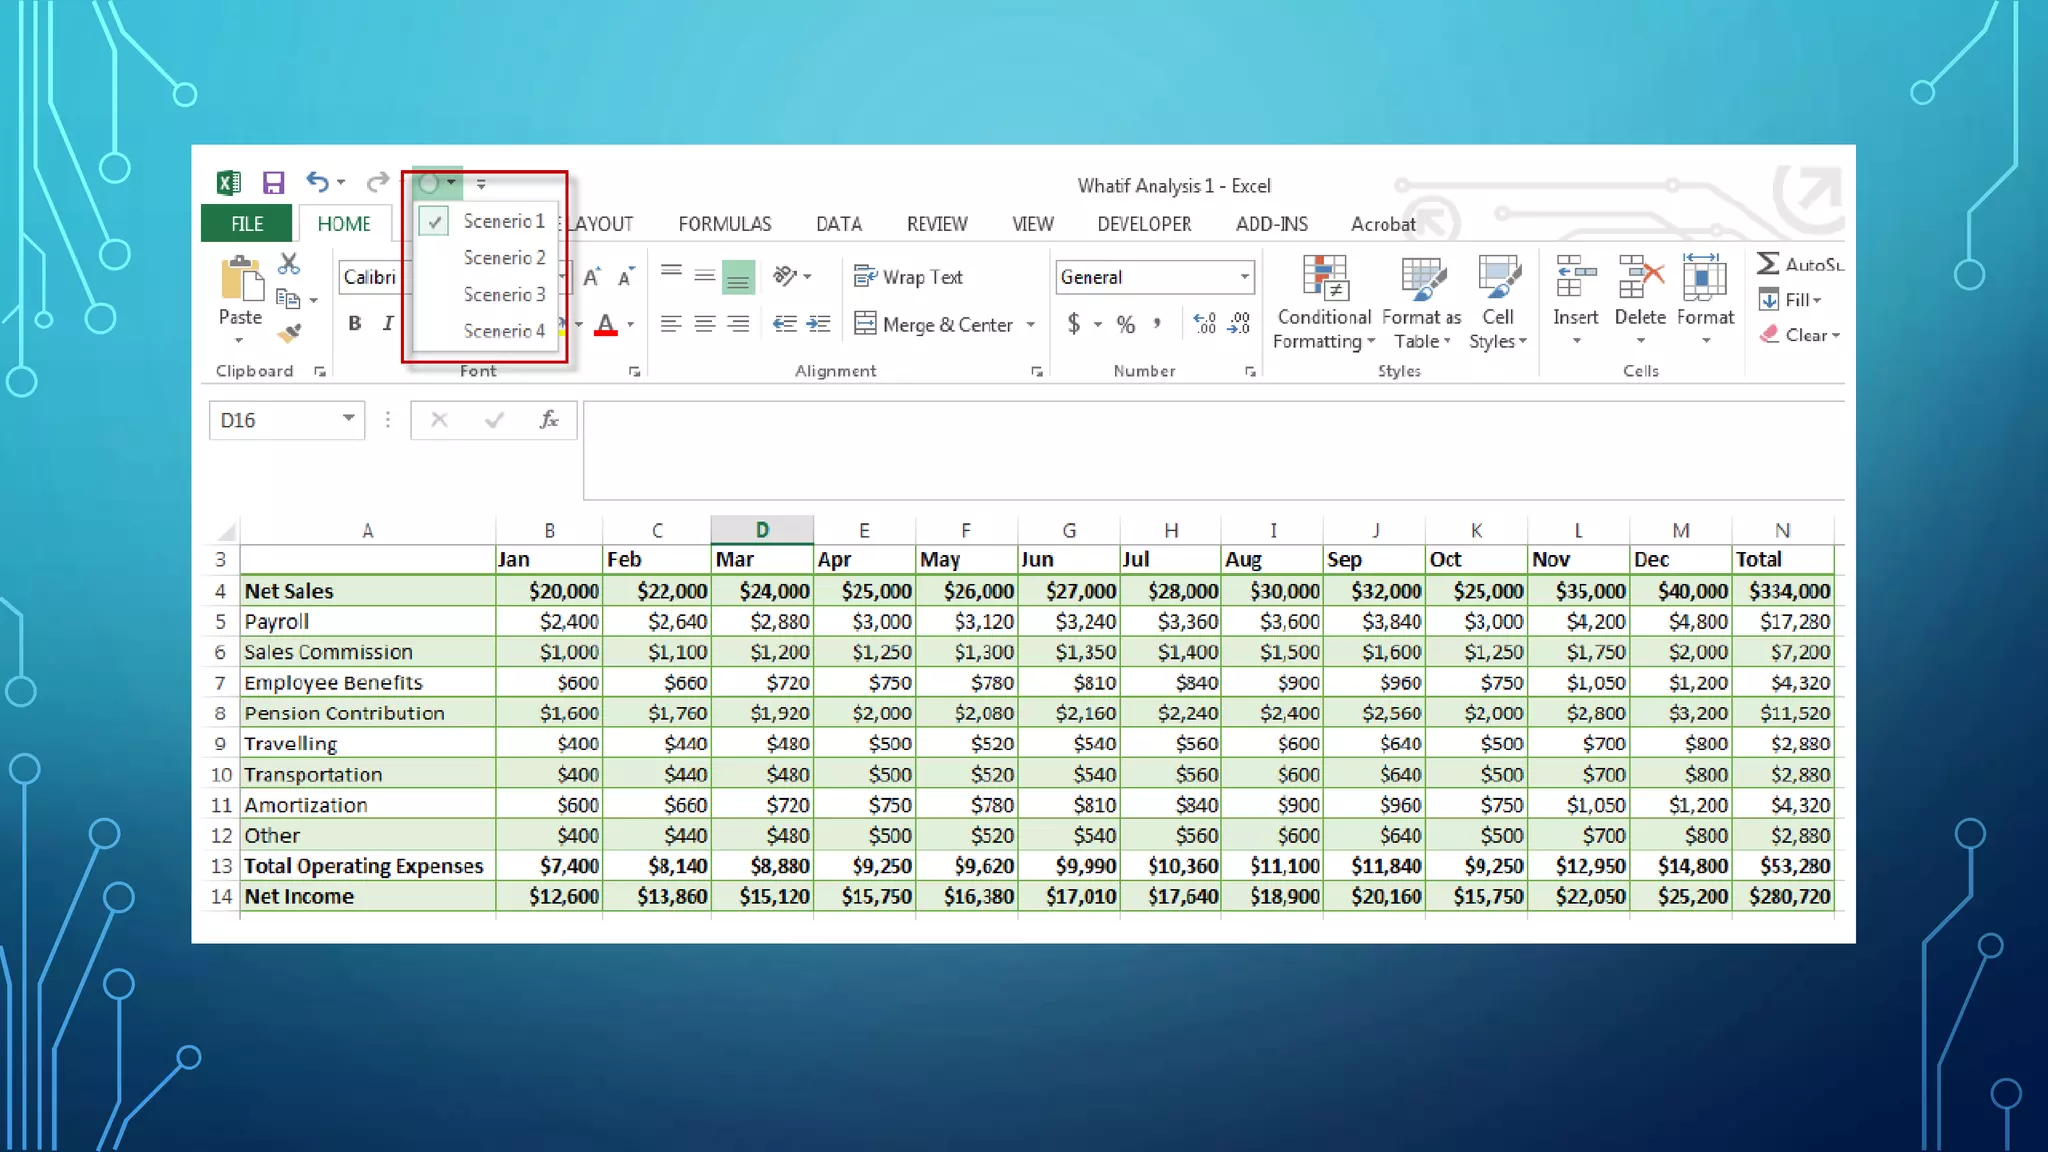Toggle Bold formatting

[x=354, y=323]
